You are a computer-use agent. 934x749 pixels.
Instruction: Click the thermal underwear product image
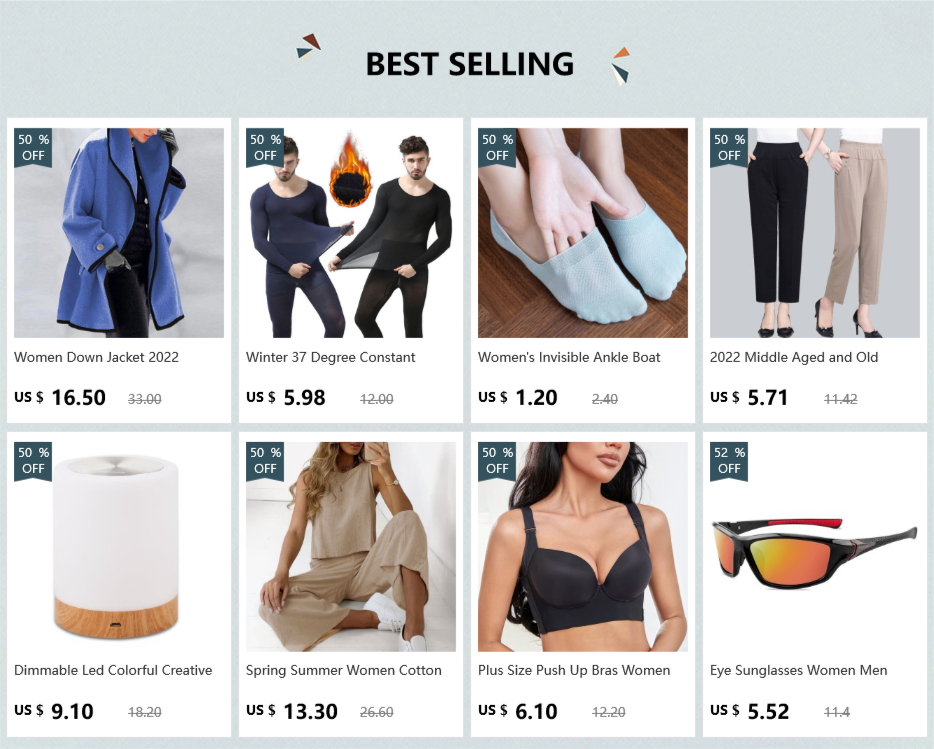(x=351, y=233)
